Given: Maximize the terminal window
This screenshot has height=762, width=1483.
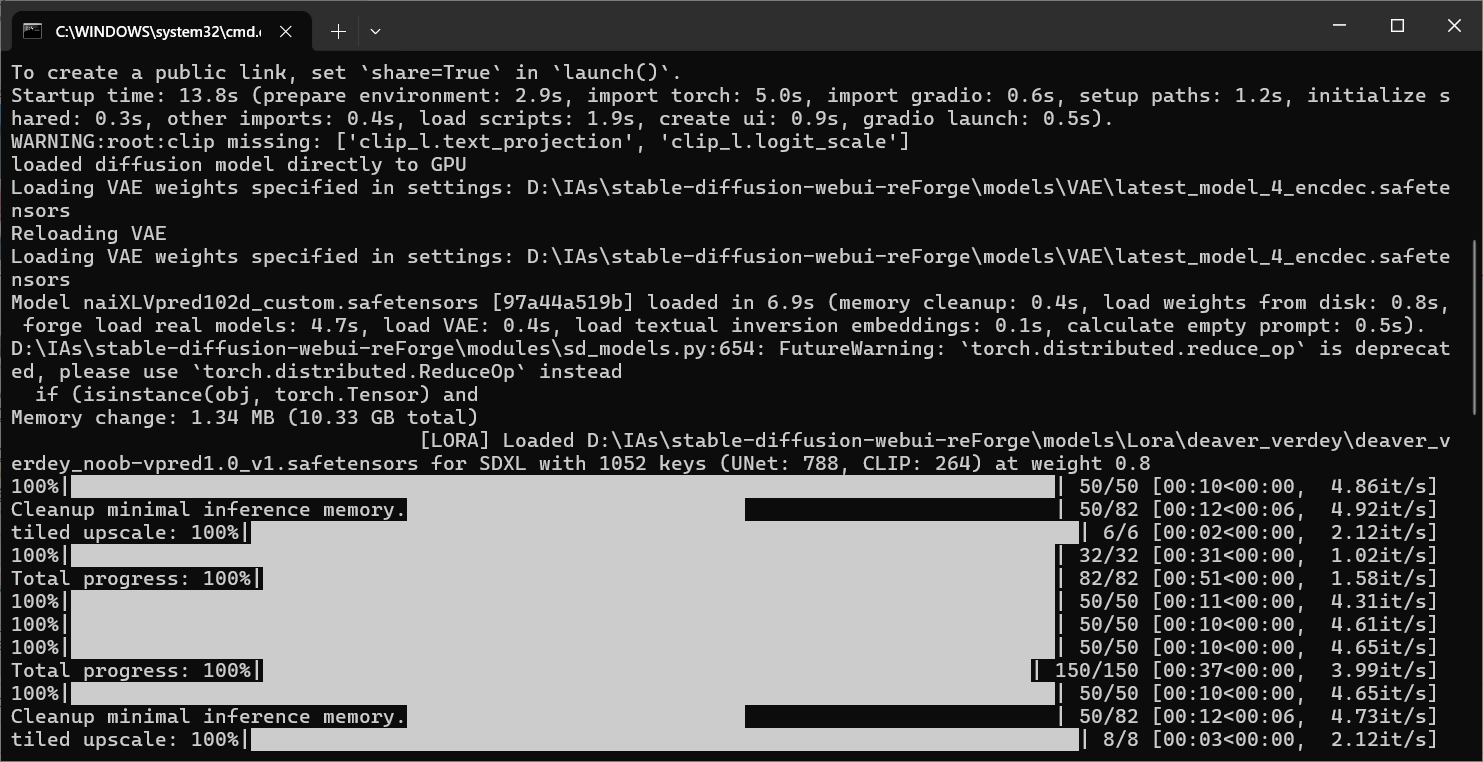Looking at the screenshot, I should pos(1398,26).
